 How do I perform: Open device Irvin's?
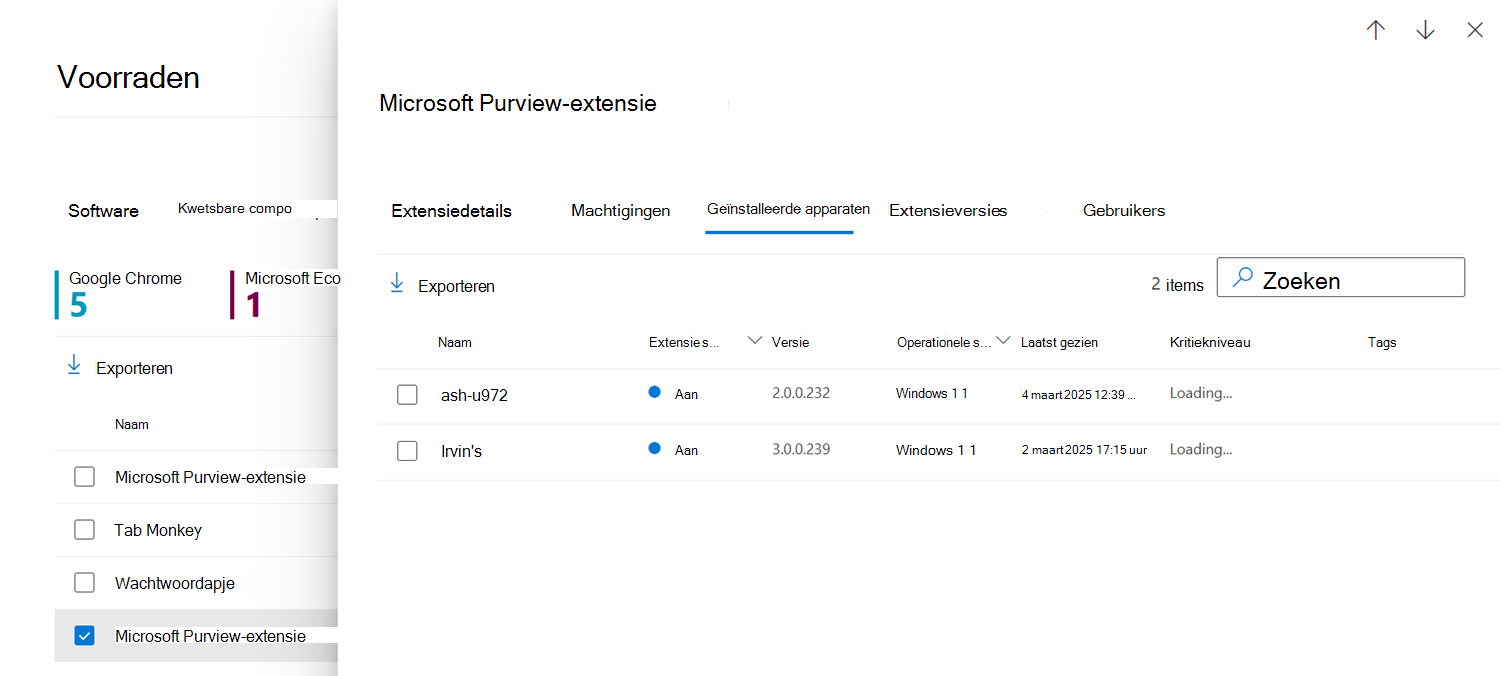click(461, 451)
